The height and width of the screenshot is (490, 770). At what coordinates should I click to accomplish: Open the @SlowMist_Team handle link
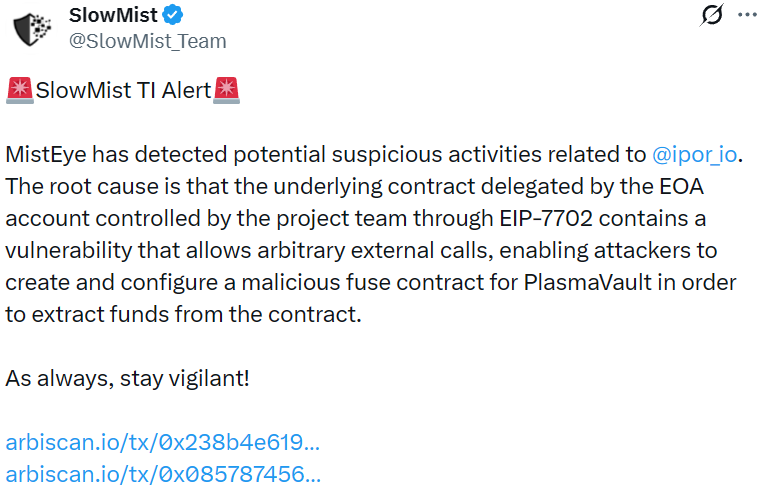pos(147,41)
